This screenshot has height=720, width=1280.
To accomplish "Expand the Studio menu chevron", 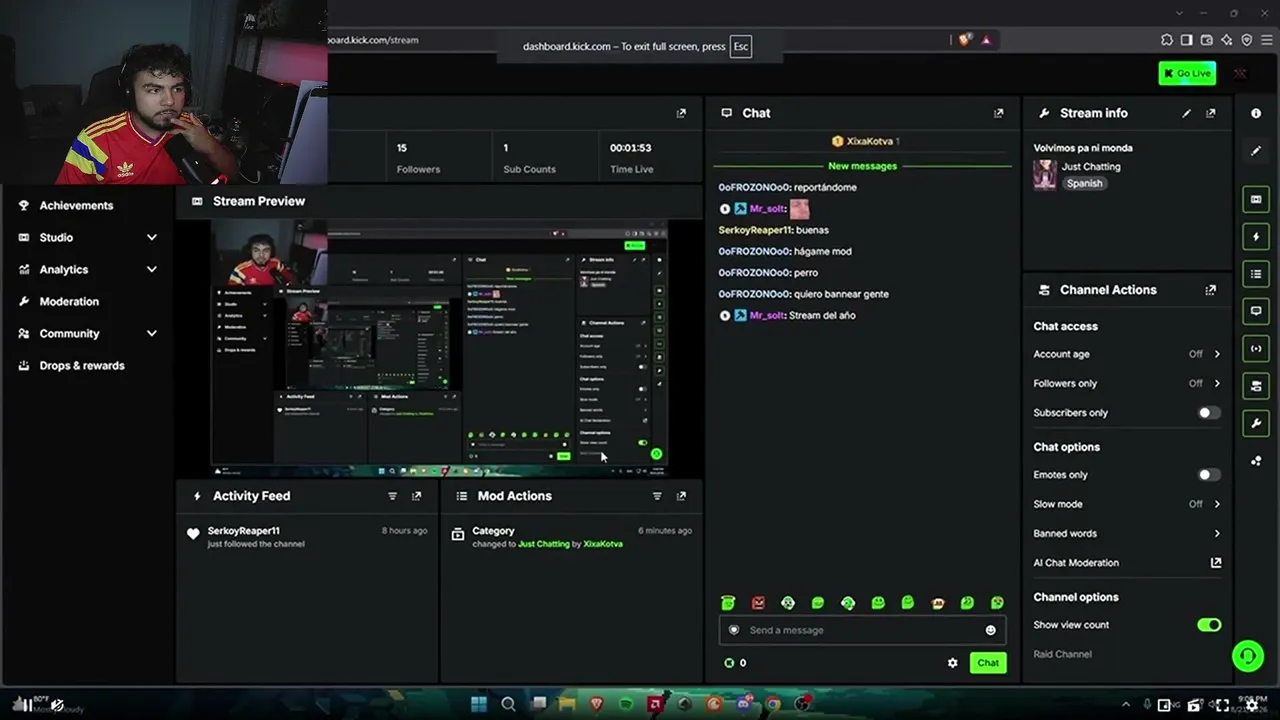I will pos(152,237).
